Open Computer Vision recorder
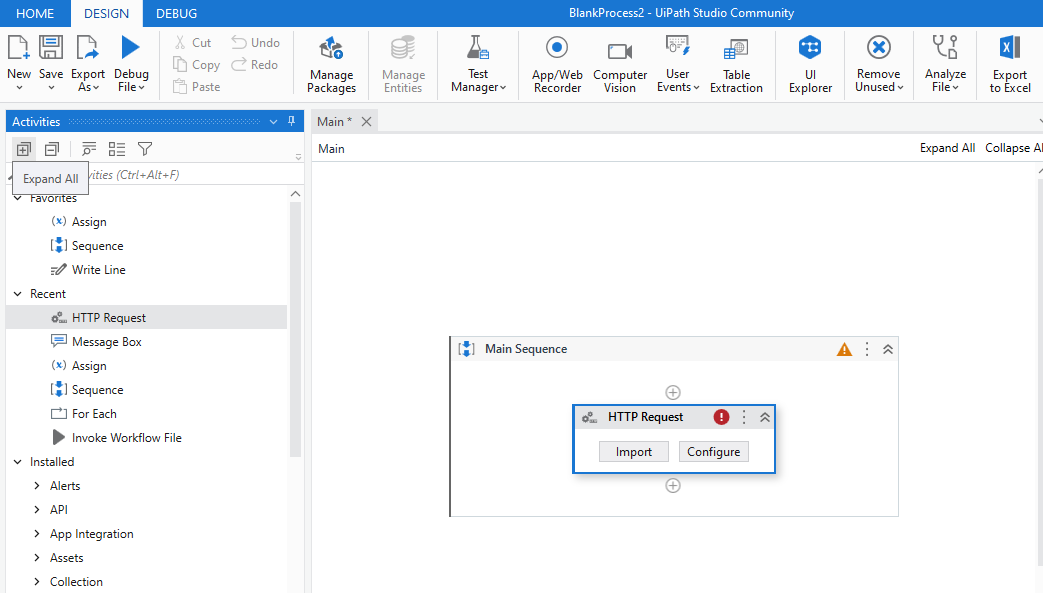 click(x=620, y=65)
